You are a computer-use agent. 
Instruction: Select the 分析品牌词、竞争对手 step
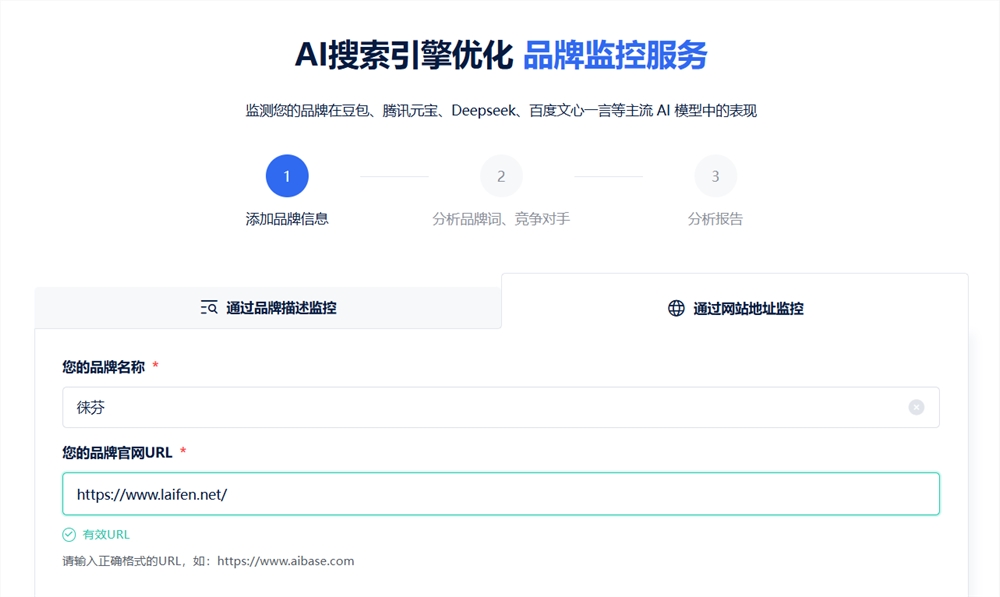pos(501,218)
